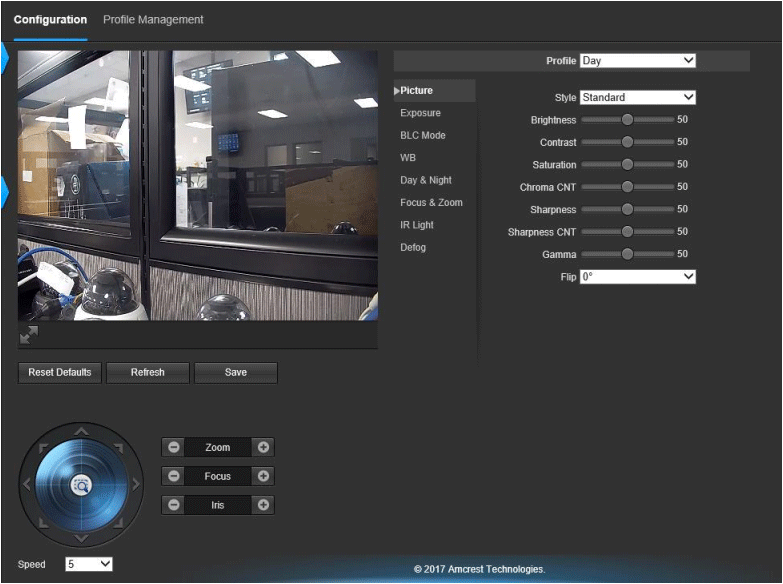This screenshot has height=584, width=783.
Task: Switch to the Profile Management tab
Action: tap(153, 19)
